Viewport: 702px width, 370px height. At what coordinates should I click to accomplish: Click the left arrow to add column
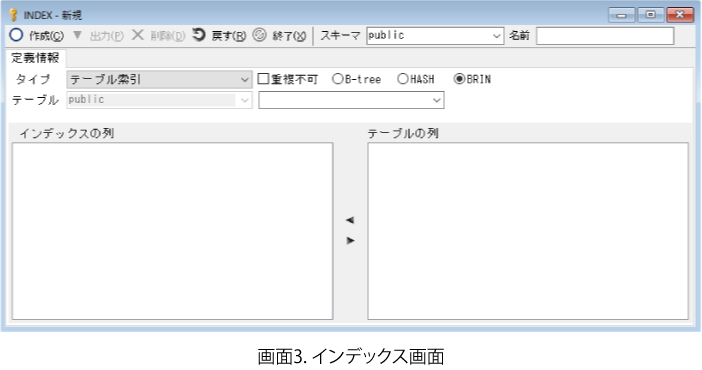coord(350,220)
